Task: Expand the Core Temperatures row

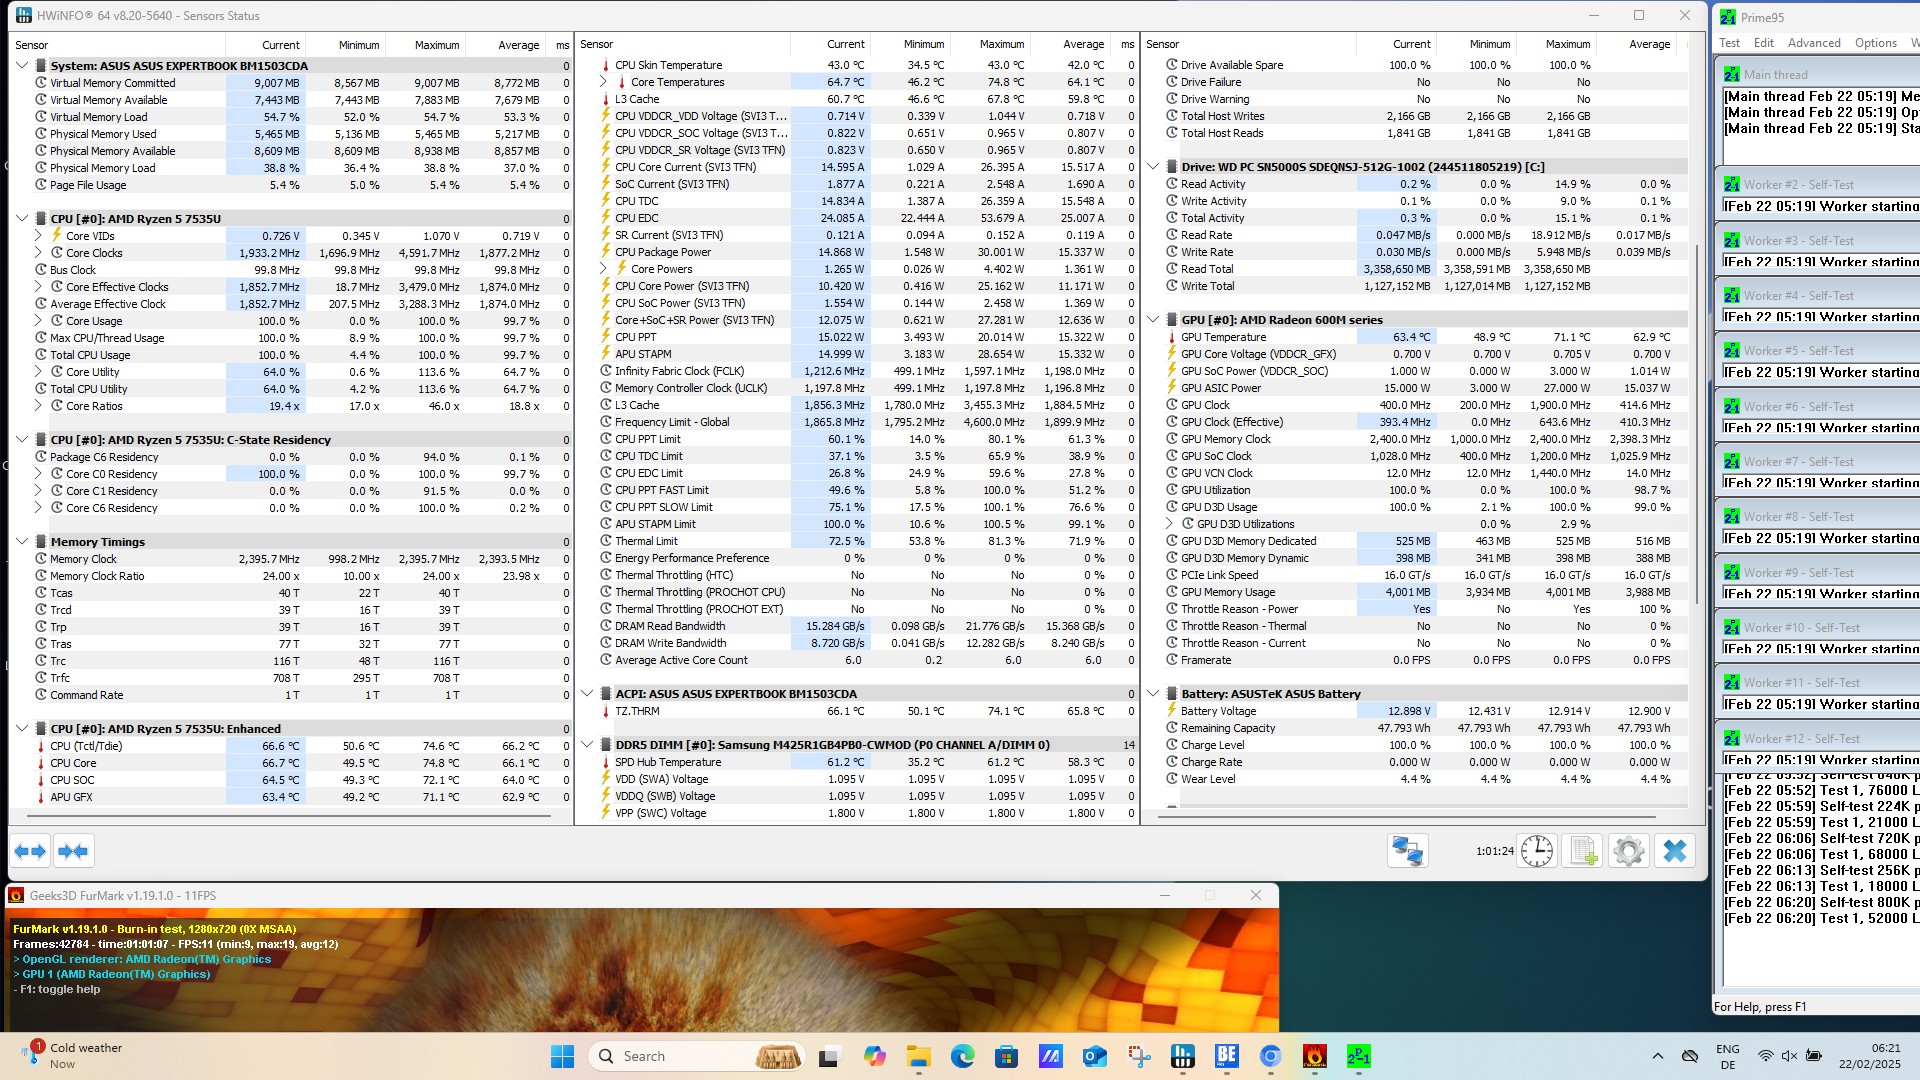Action: (x=603, y=82)
